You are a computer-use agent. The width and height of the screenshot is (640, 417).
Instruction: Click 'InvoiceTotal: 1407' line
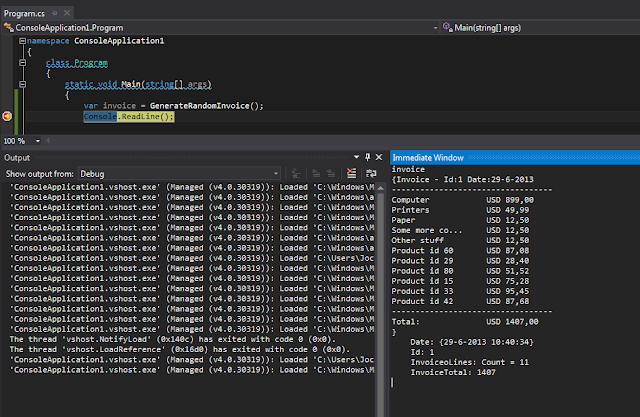453,373
